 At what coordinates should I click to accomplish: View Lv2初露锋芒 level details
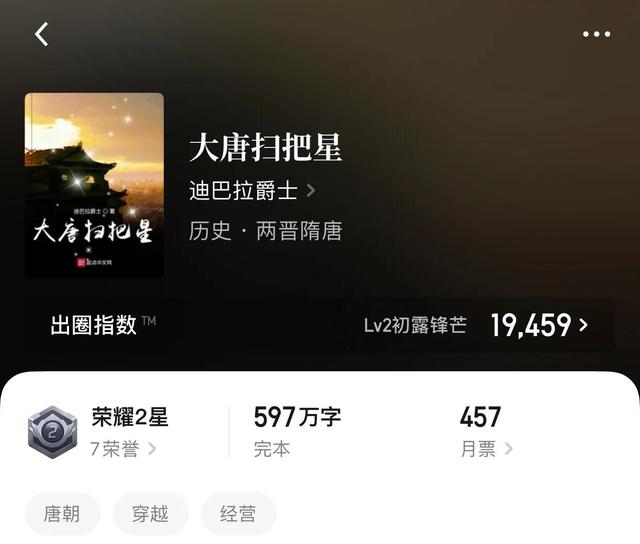415,325
